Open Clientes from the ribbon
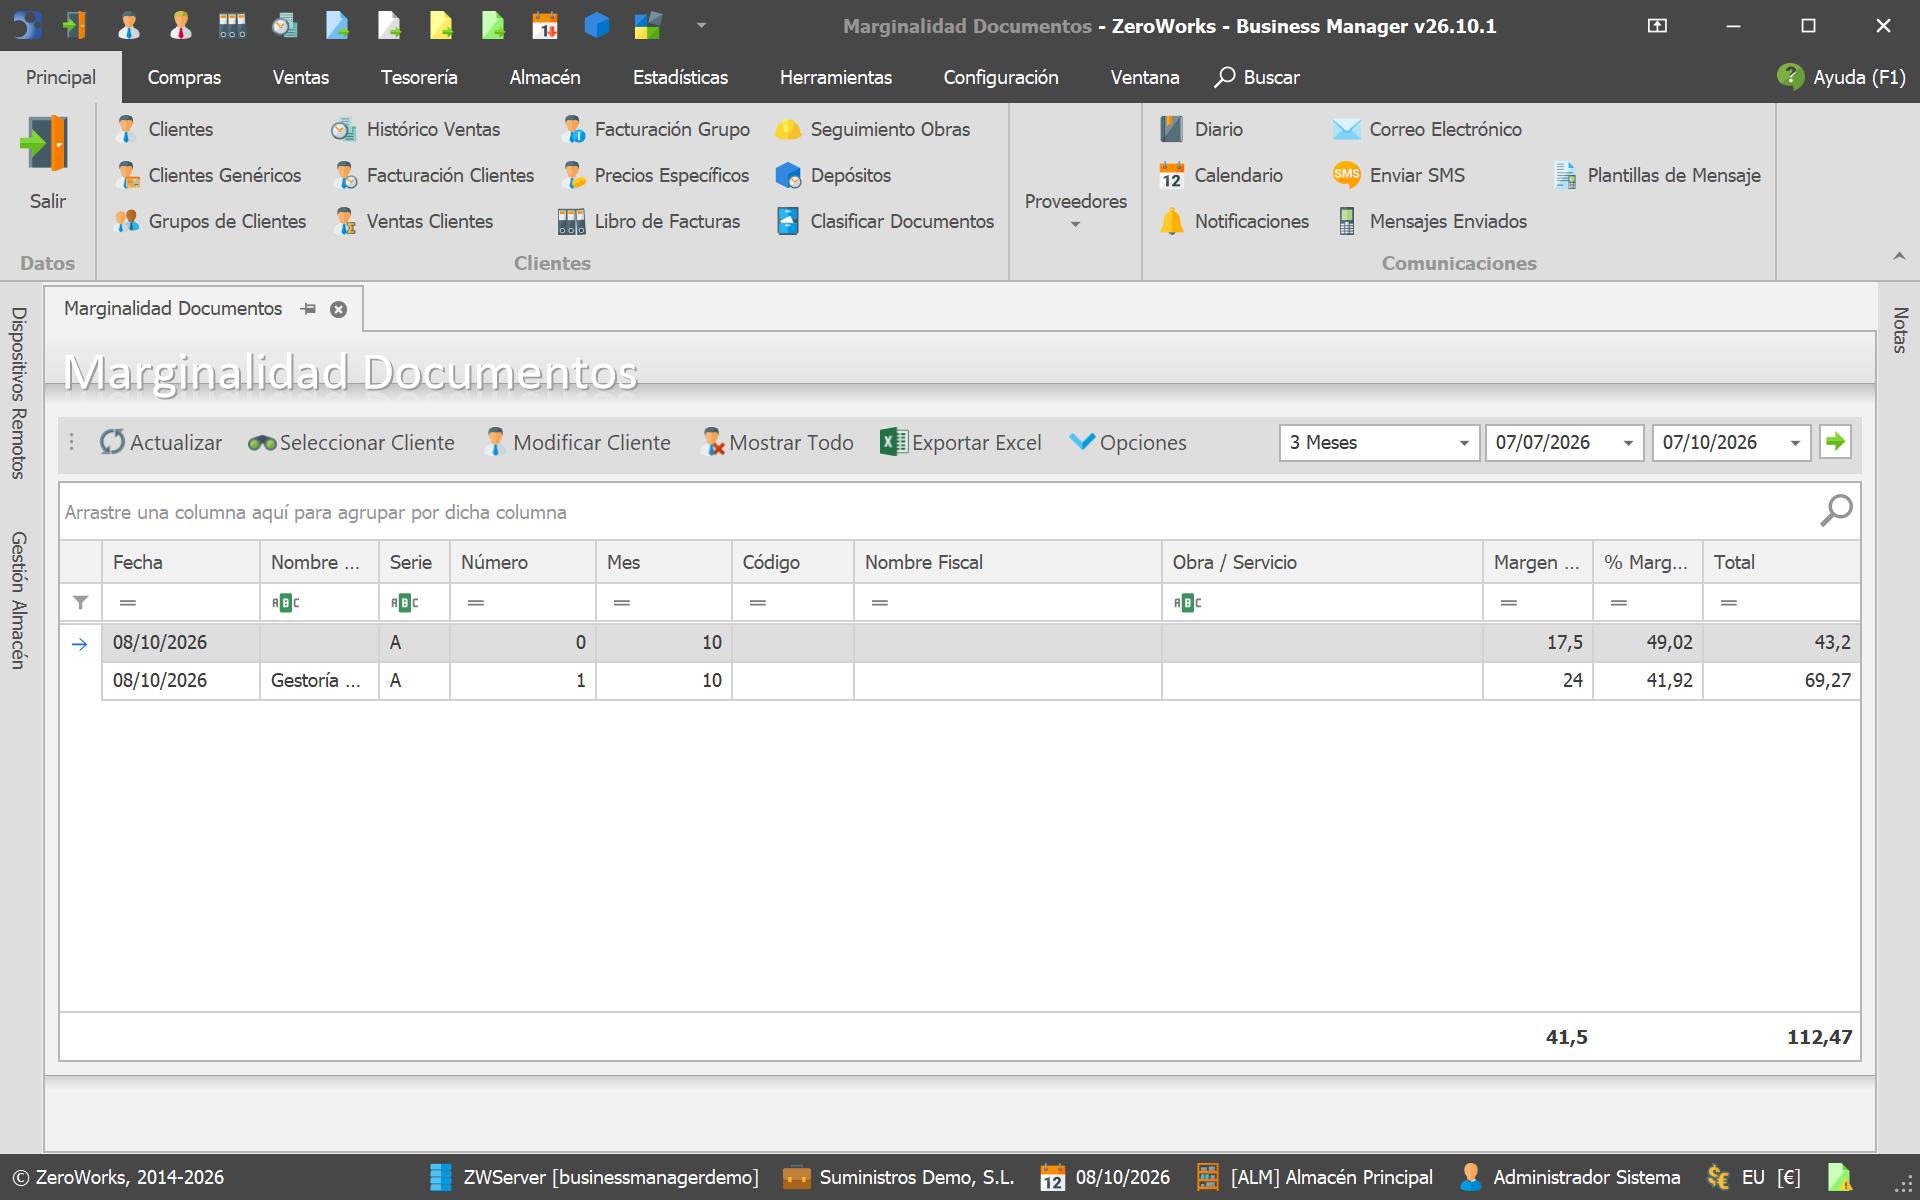 (x=165, y=129)
